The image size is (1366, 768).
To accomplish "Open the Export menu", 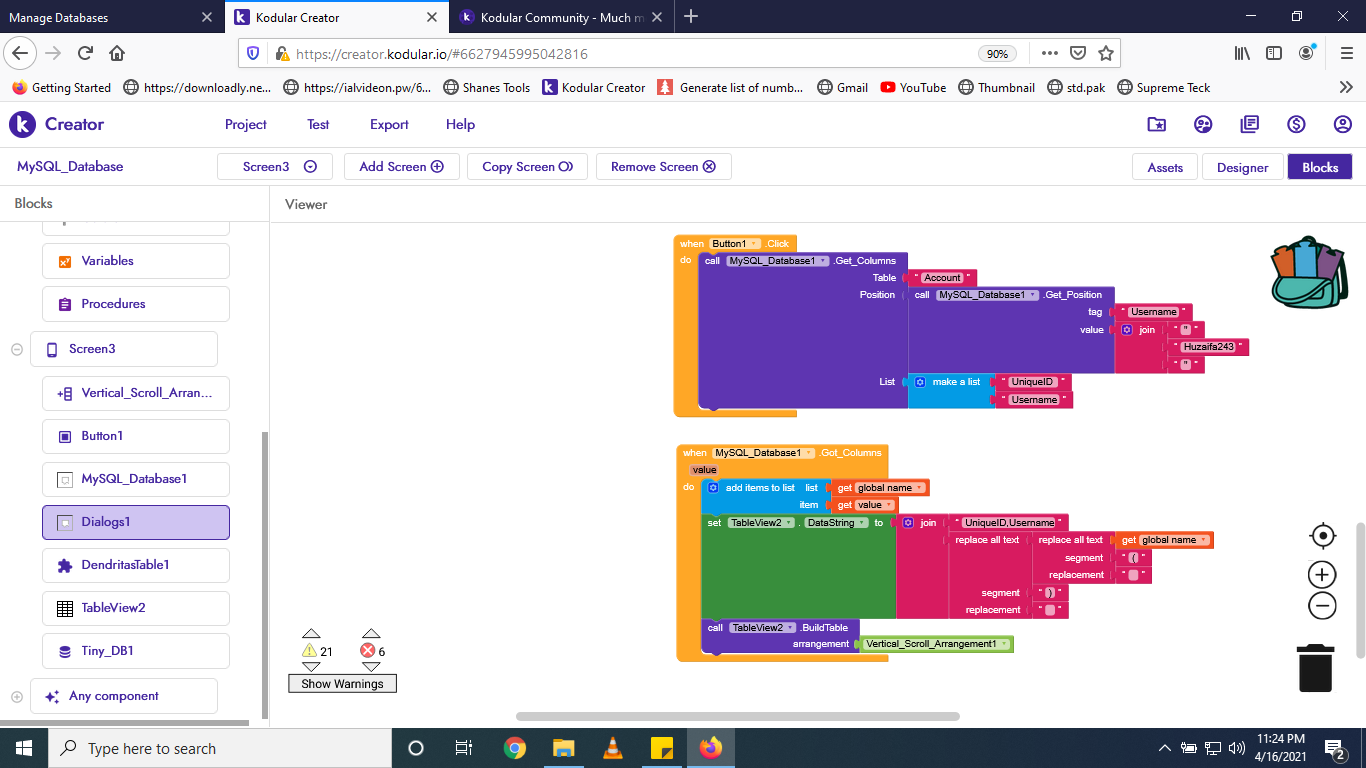I will click(389, 125).
